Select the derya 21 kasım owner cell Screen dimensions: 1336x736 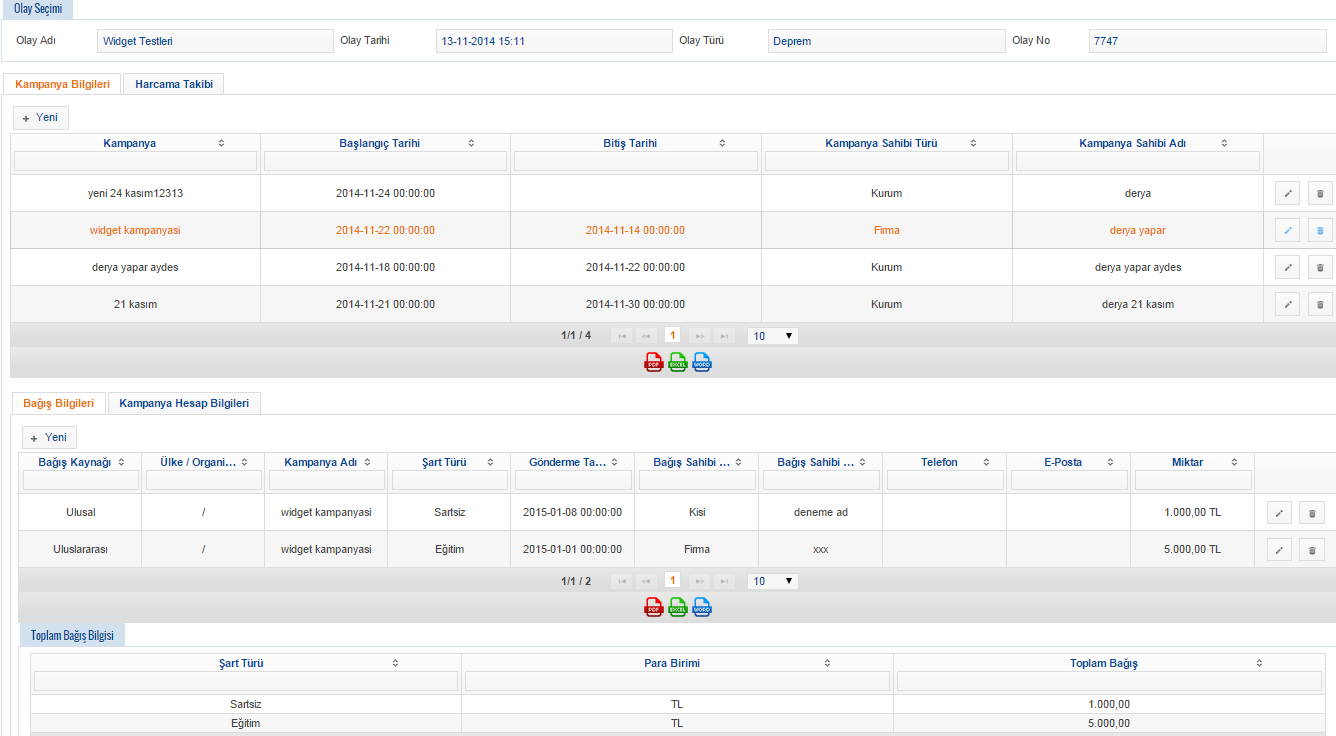(x=1138, y=305)
